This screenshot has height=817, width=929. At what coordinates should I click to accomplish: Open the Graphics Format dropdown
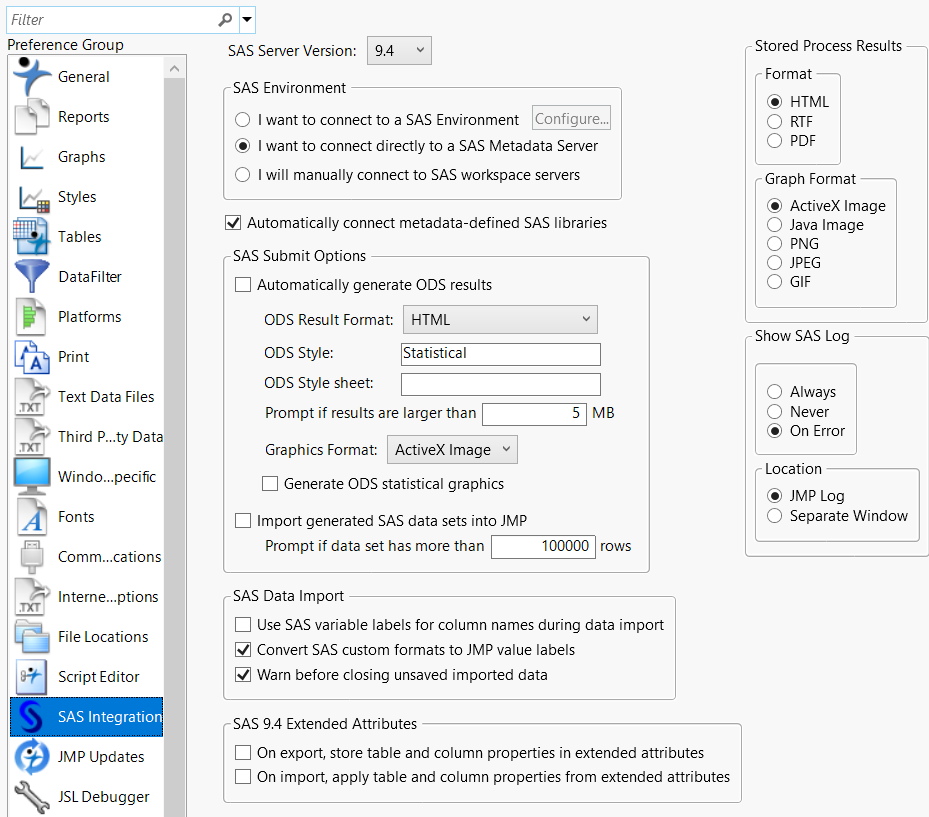452,450
